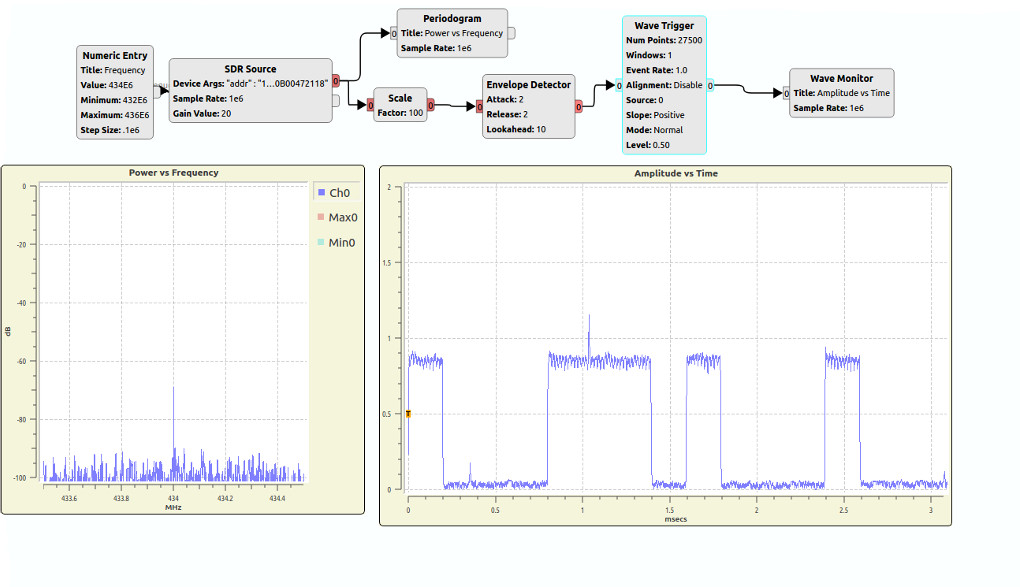
Task: Select the Periodogram block title
Action: tap(452, 18)
